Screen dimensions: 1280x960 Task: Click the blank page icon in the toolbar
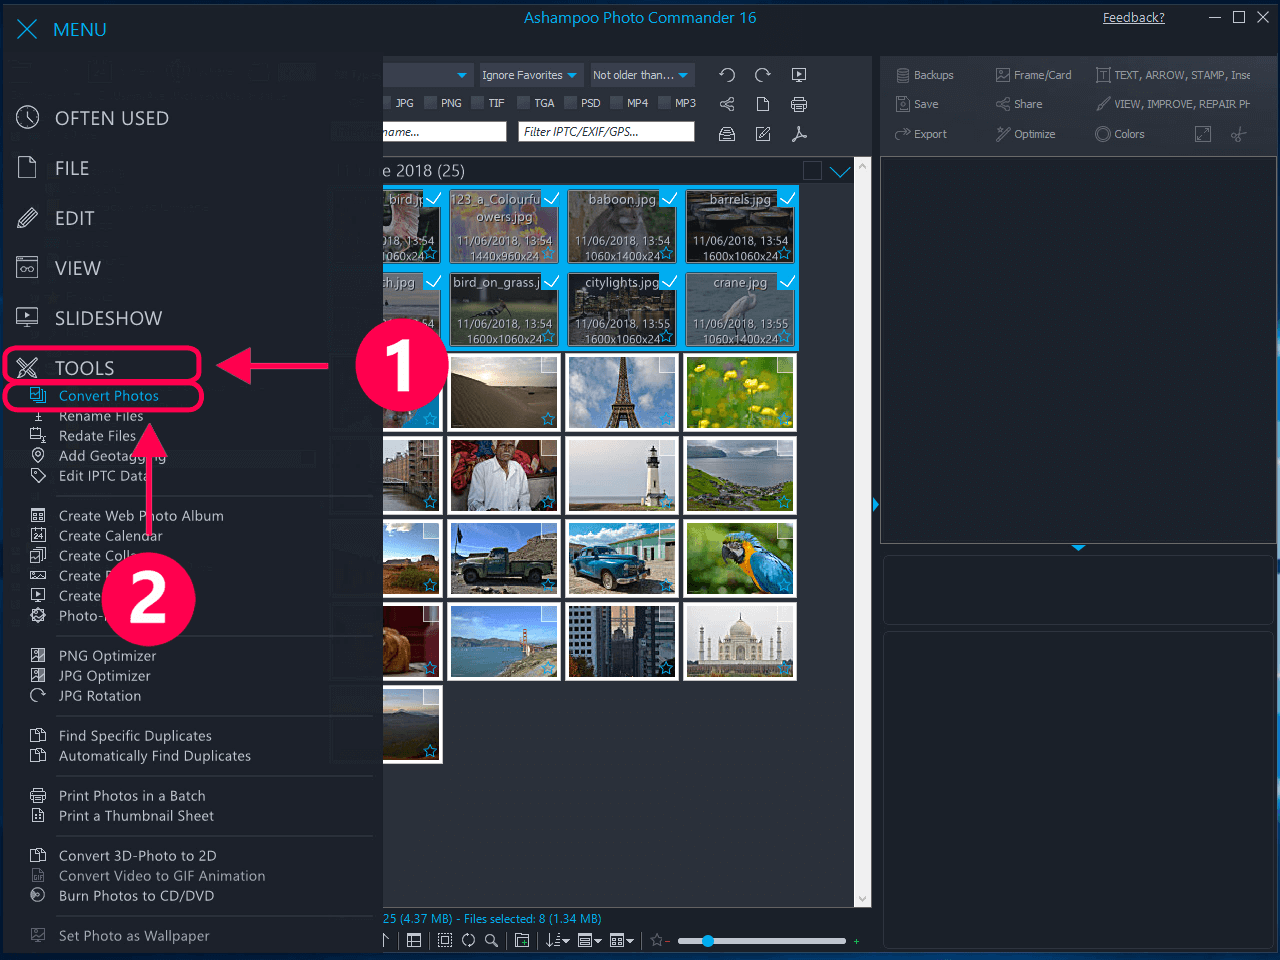[763, 104]
